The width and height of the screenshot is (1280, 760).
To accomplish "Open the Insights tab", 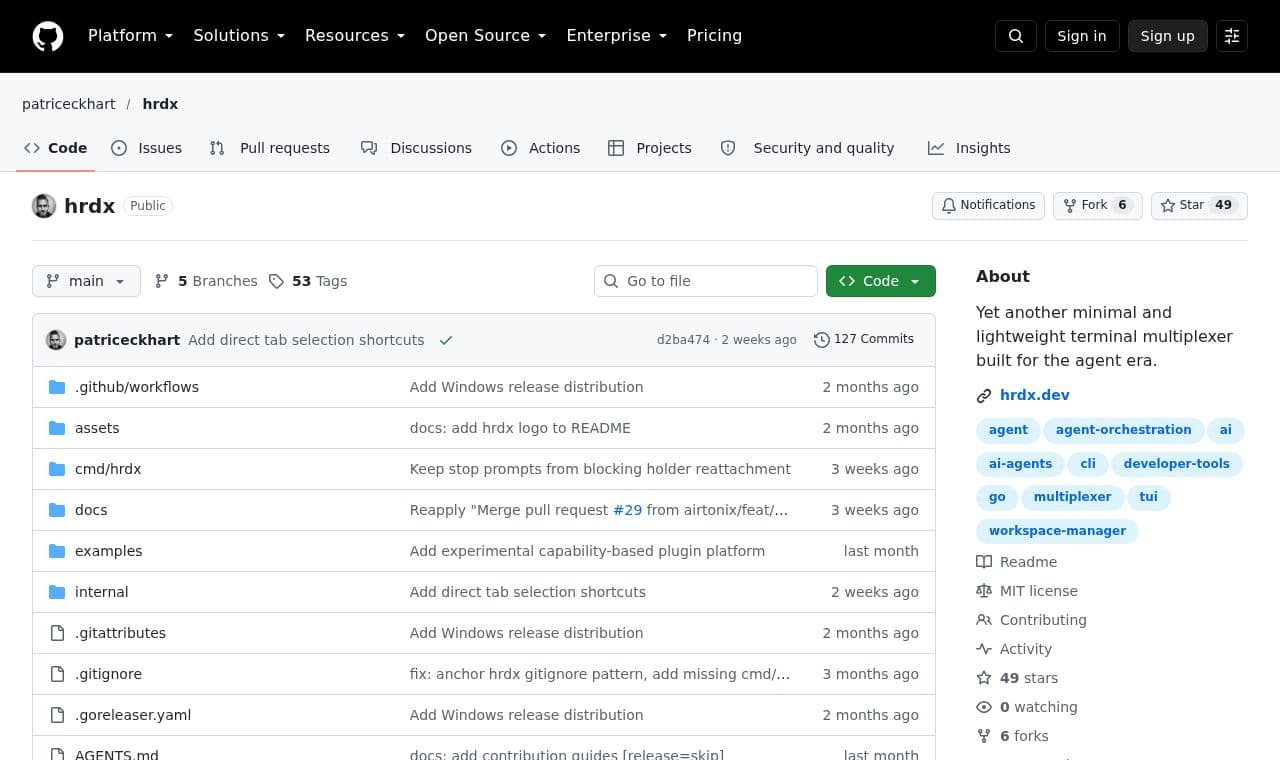I will [969, 148].
